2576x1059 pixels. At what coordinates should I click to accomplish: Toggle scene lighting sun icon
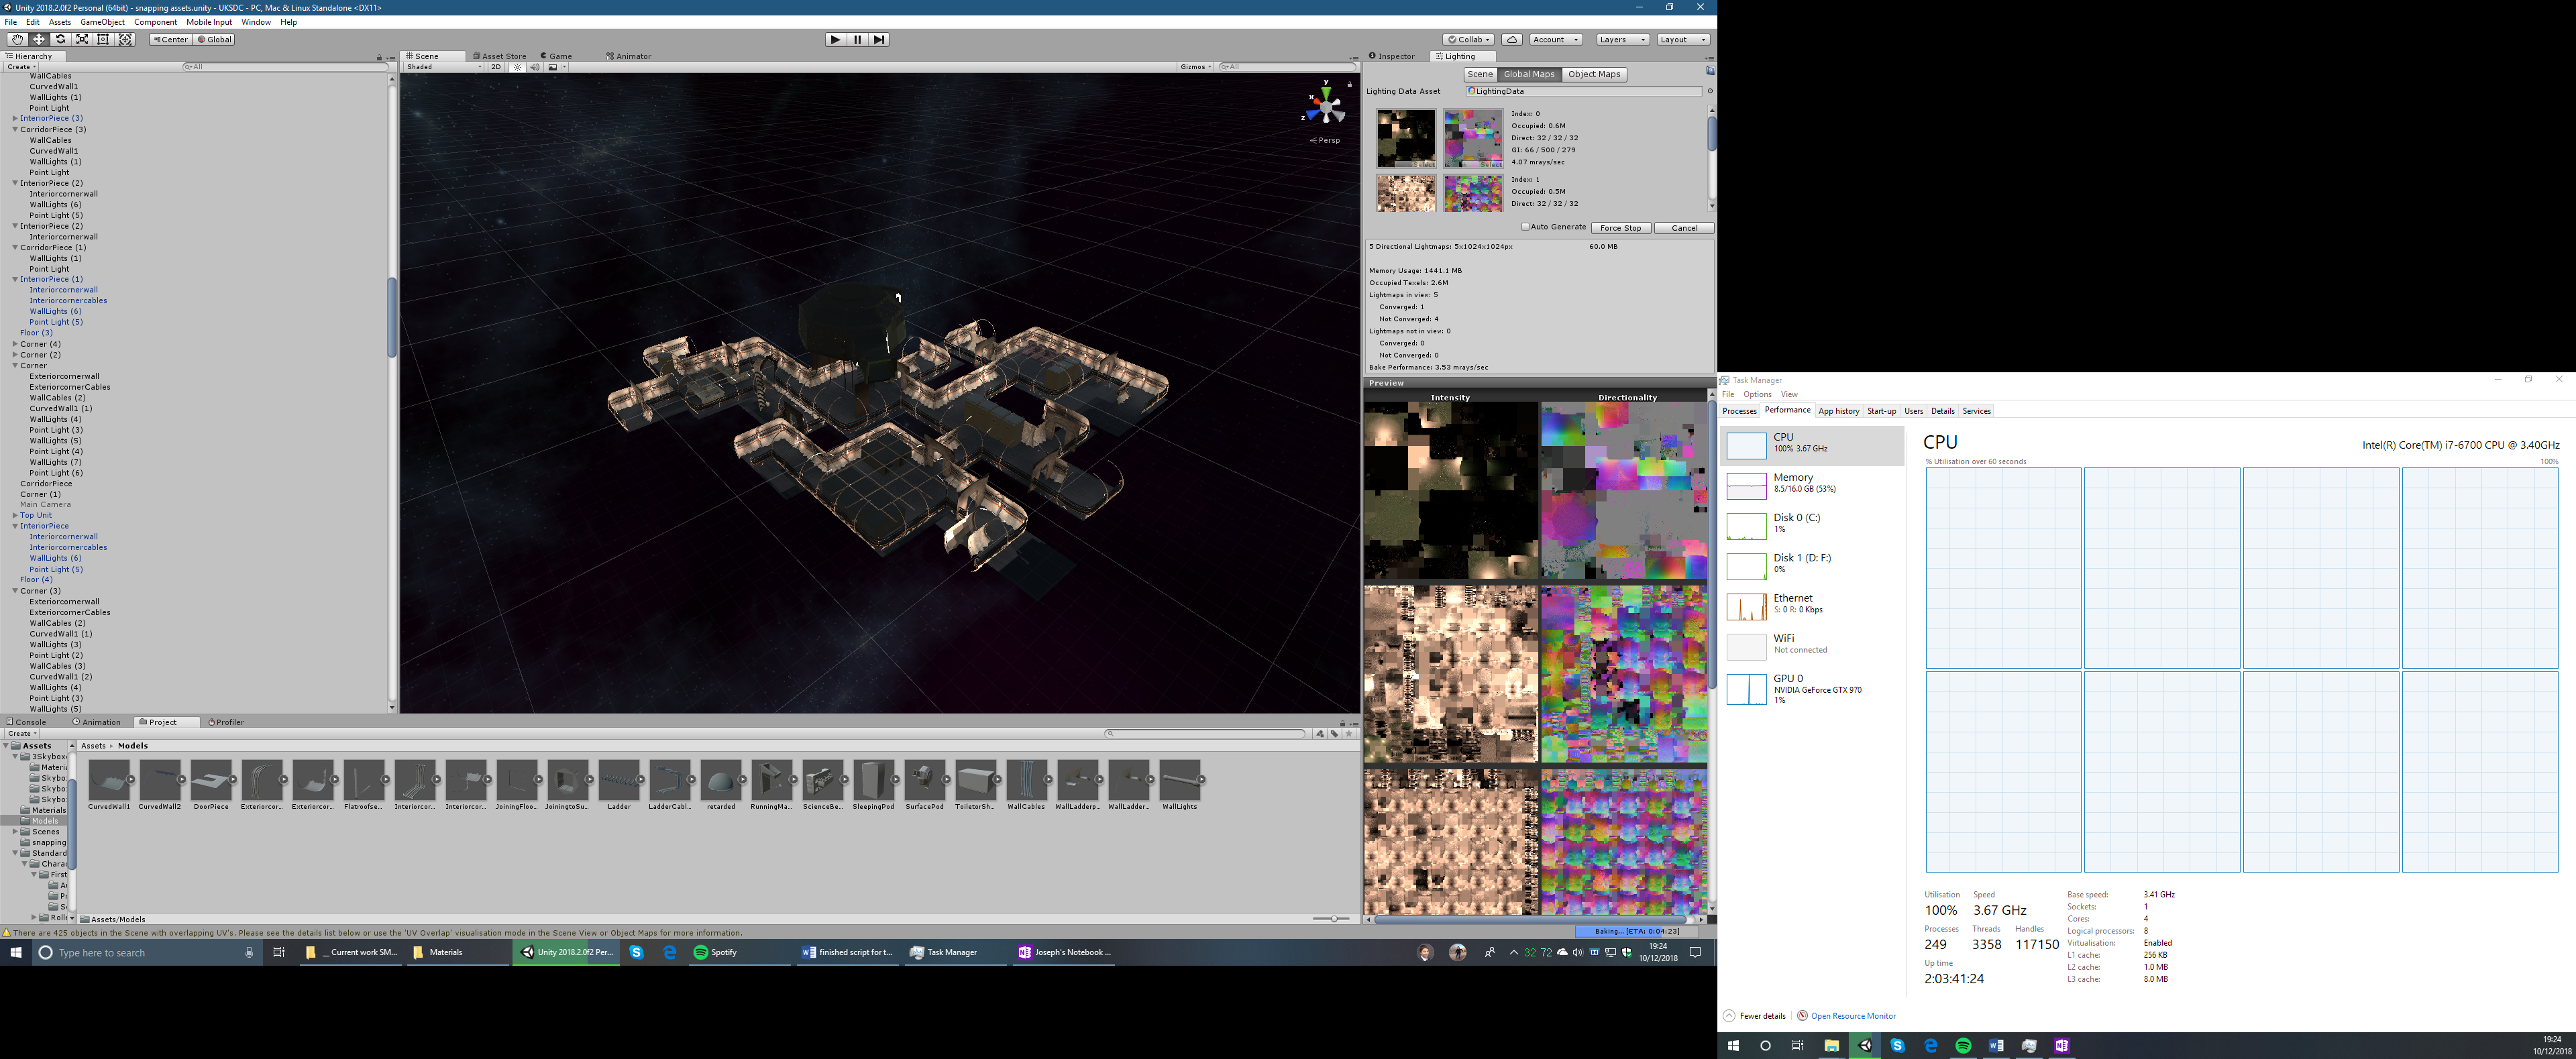[517, 67]
